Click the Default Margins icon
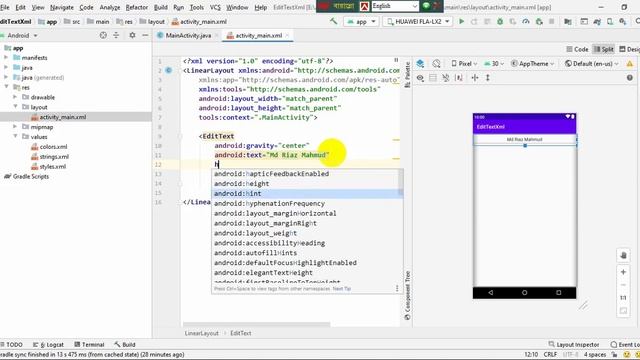Screen dimensions: 640x360 (x=459, y=78)
